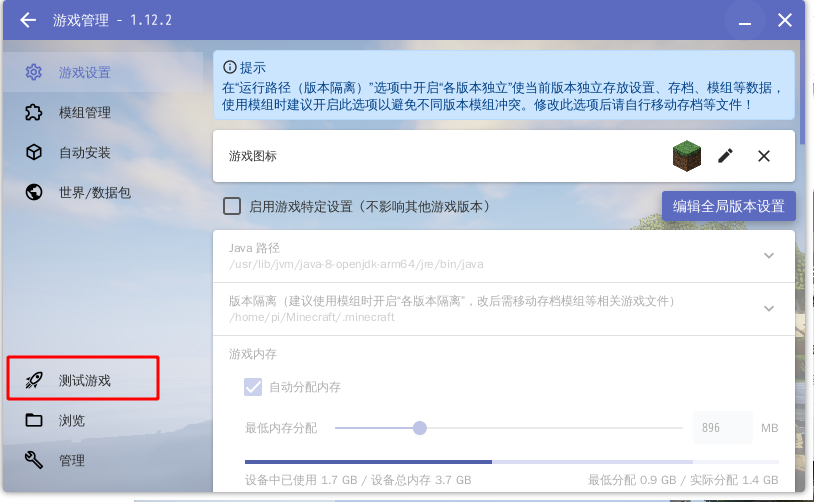This screenshot has height=502, width=814.
Task: Click the 游戏内存 section label
Action: coord(253,354)
